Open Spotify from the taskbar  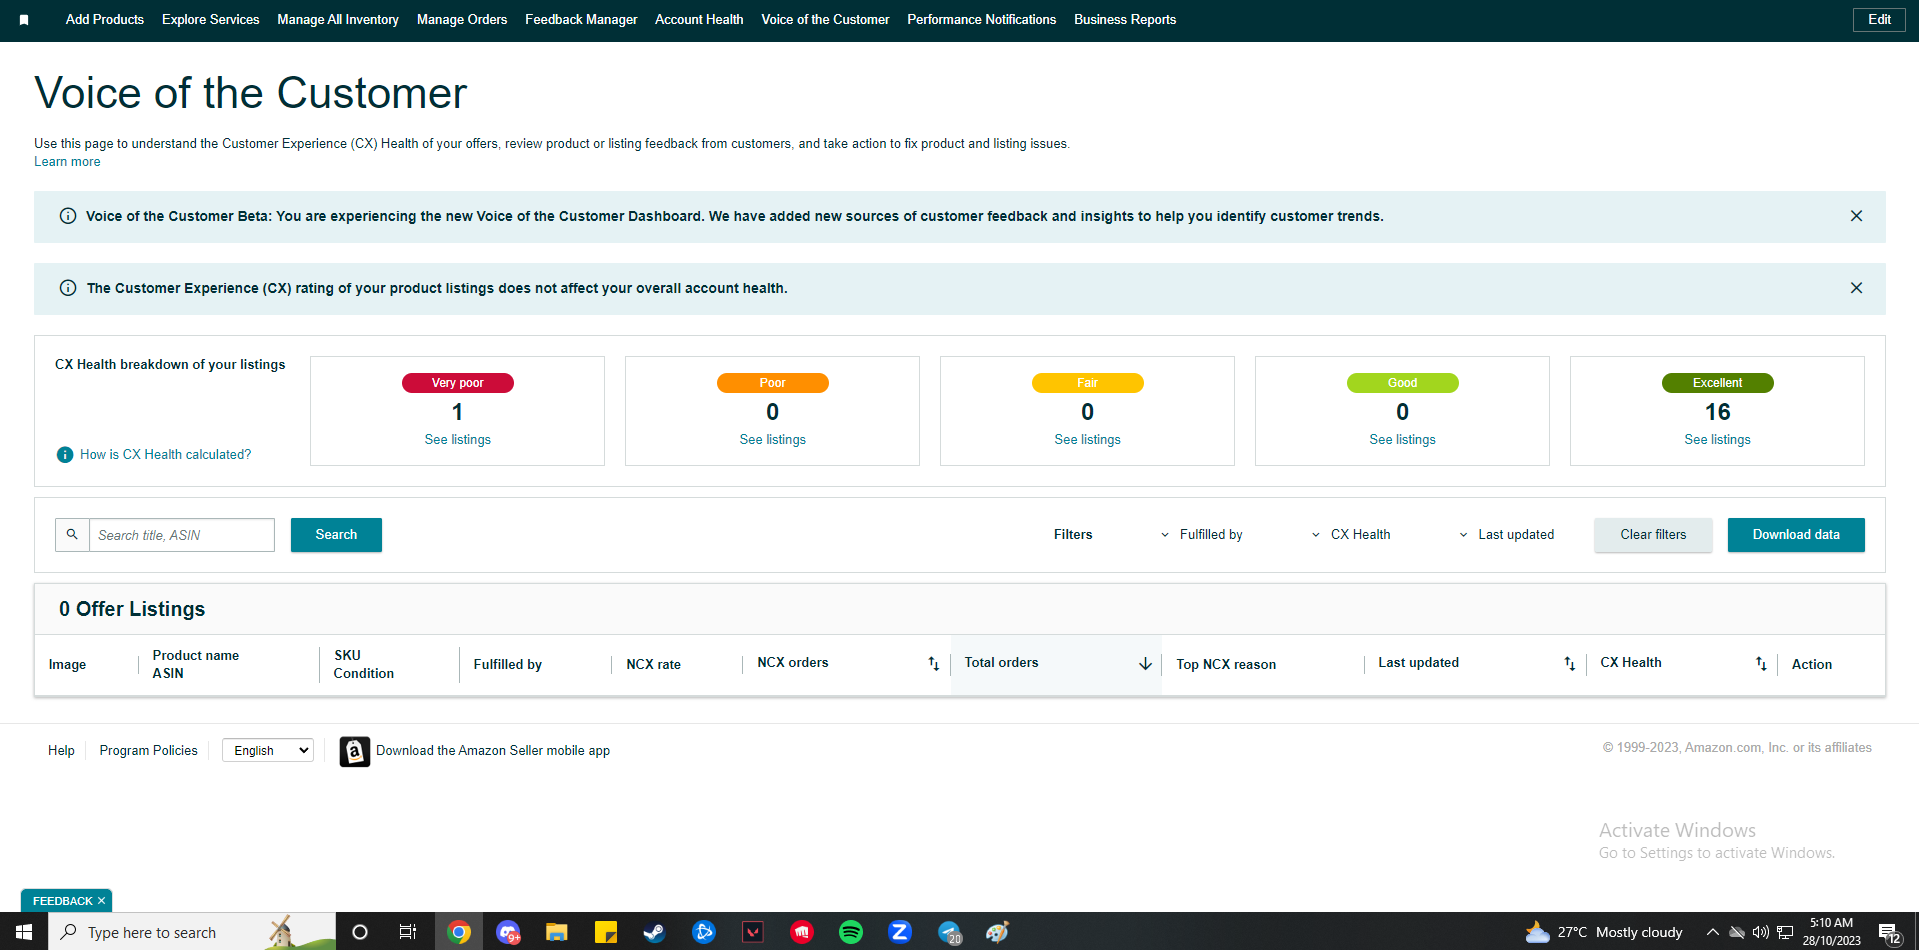coord(851,932)
